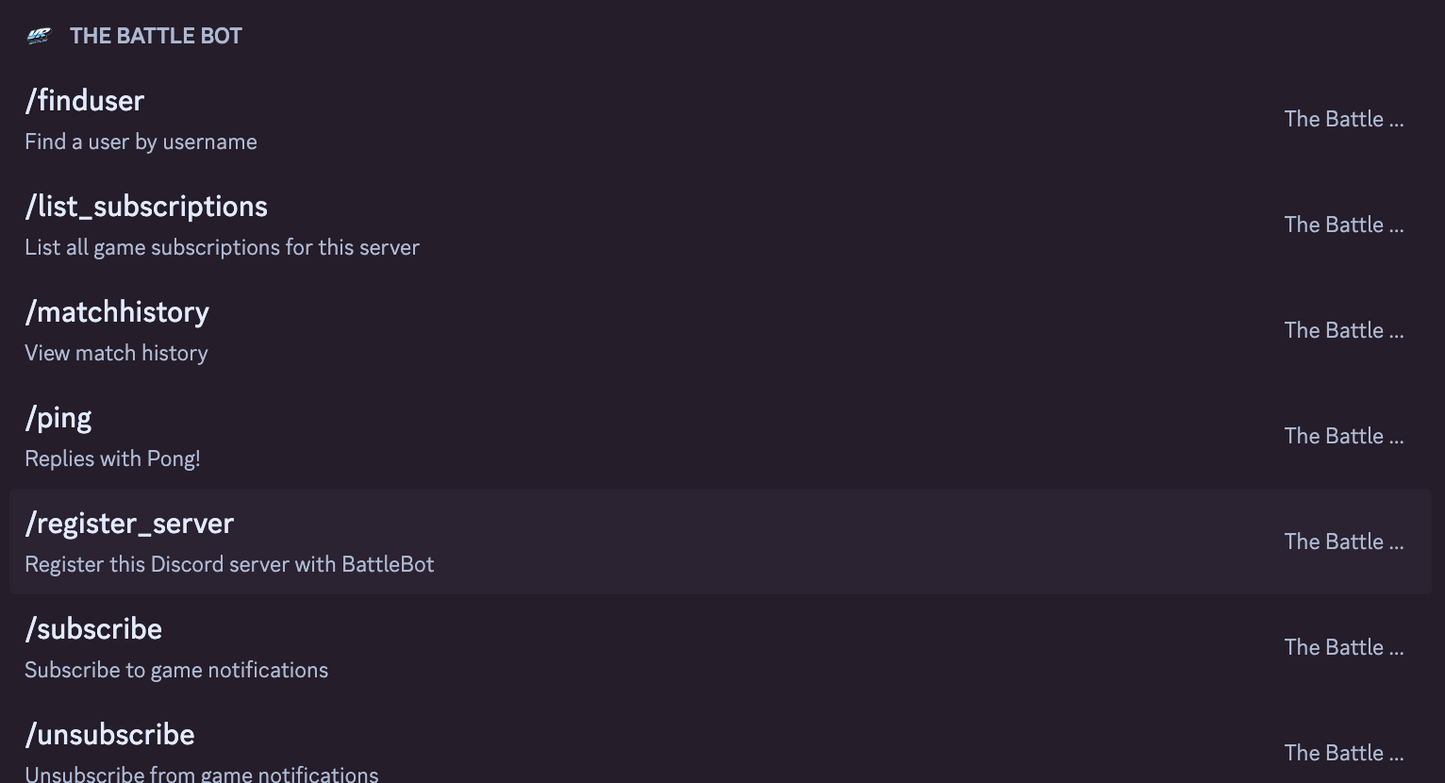Viewport: 1445px width, 783px height.
Task: Click The Battle label beside /subscribe
Action: (1344, 648)
